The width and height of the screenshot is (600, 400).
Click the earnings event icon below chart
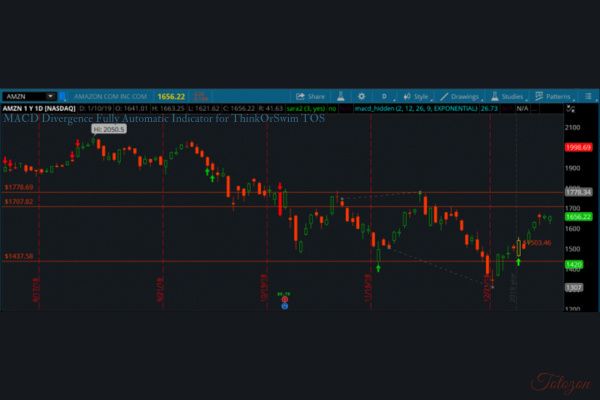tap(284, 299)
